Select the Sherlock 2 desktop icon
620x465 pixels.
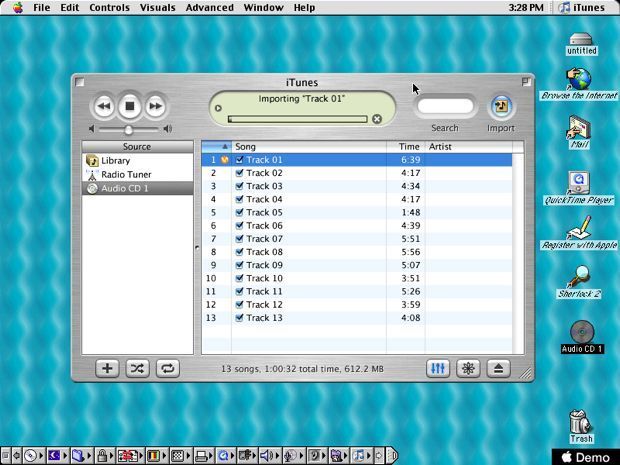(579, 282)
